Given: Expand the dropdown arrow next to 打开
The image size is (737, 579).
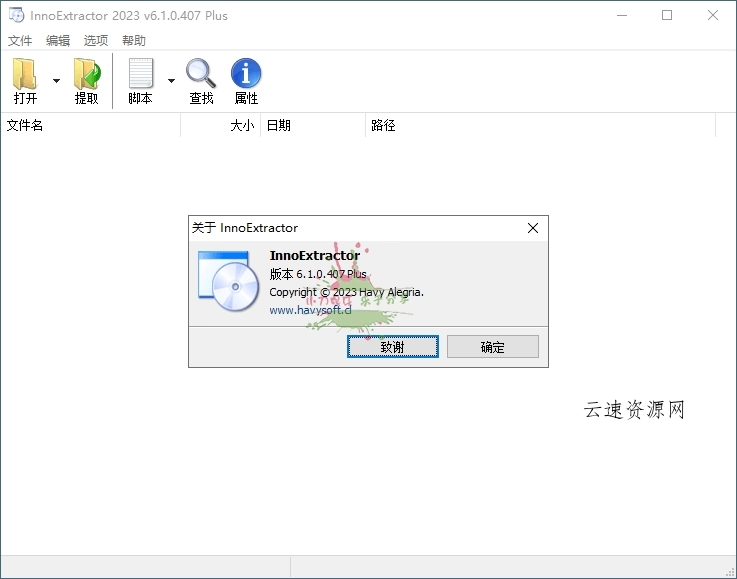Looking at the screenshot, I should coord(56,81).
